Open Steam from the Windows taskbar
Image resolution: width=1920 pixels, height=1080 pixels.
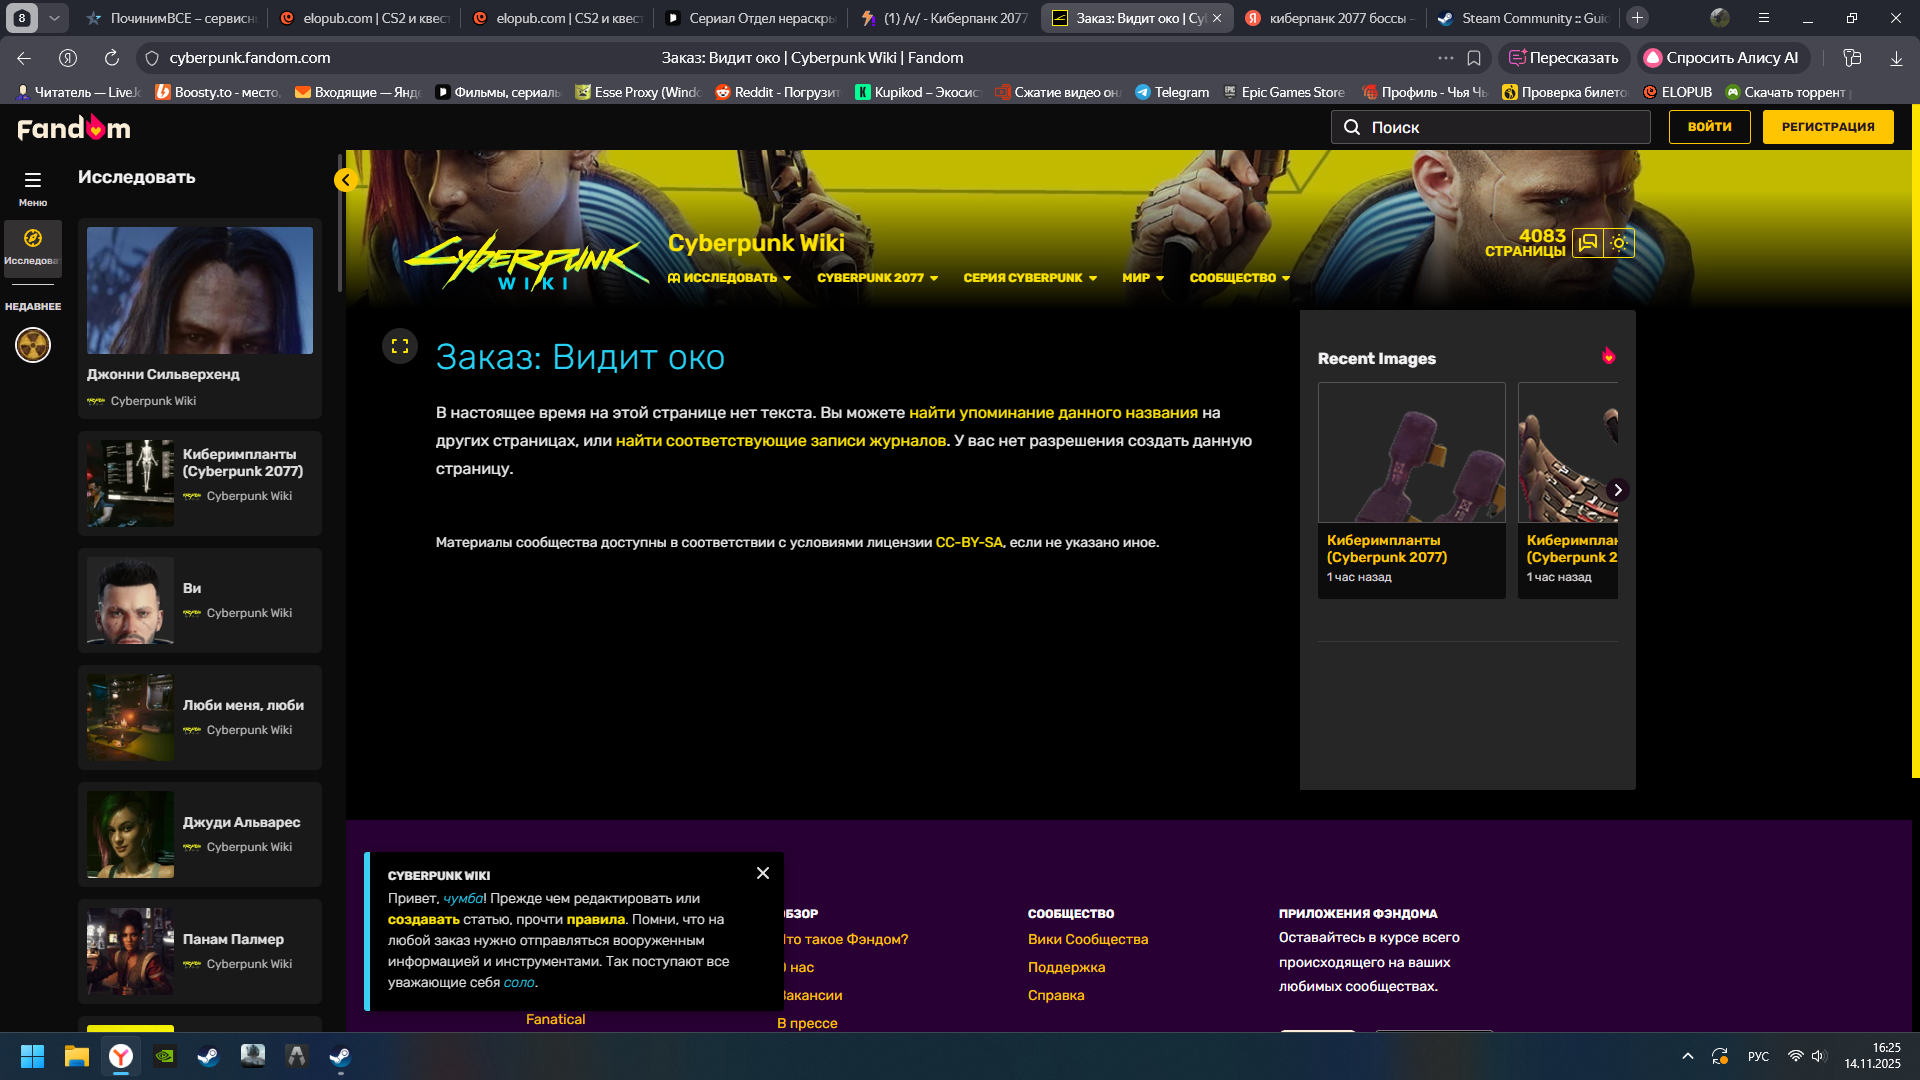click(208, 1056)
